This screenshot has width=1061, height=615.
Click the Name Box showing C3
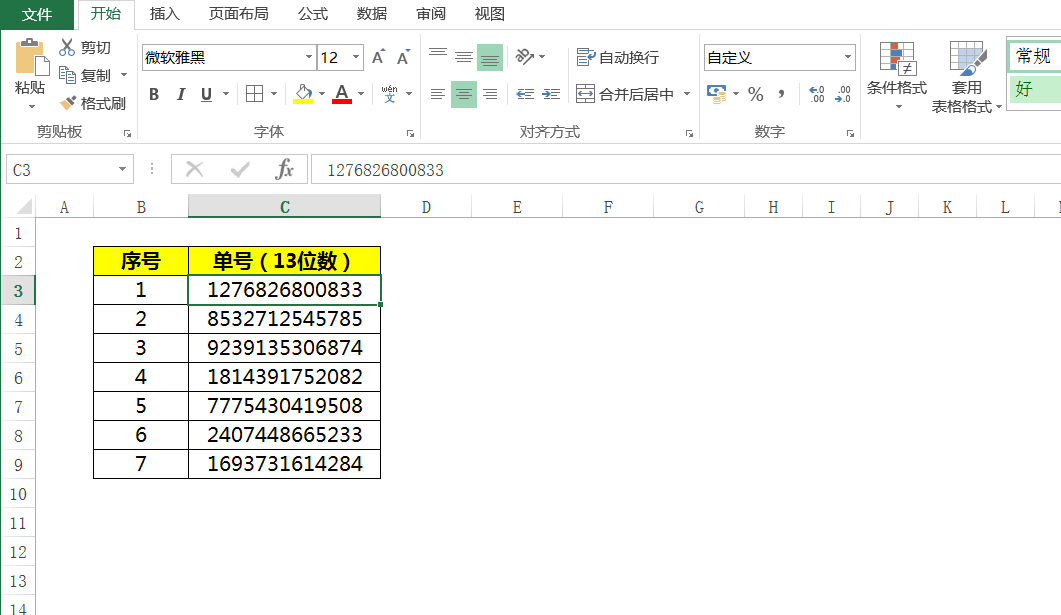point(61,169)
